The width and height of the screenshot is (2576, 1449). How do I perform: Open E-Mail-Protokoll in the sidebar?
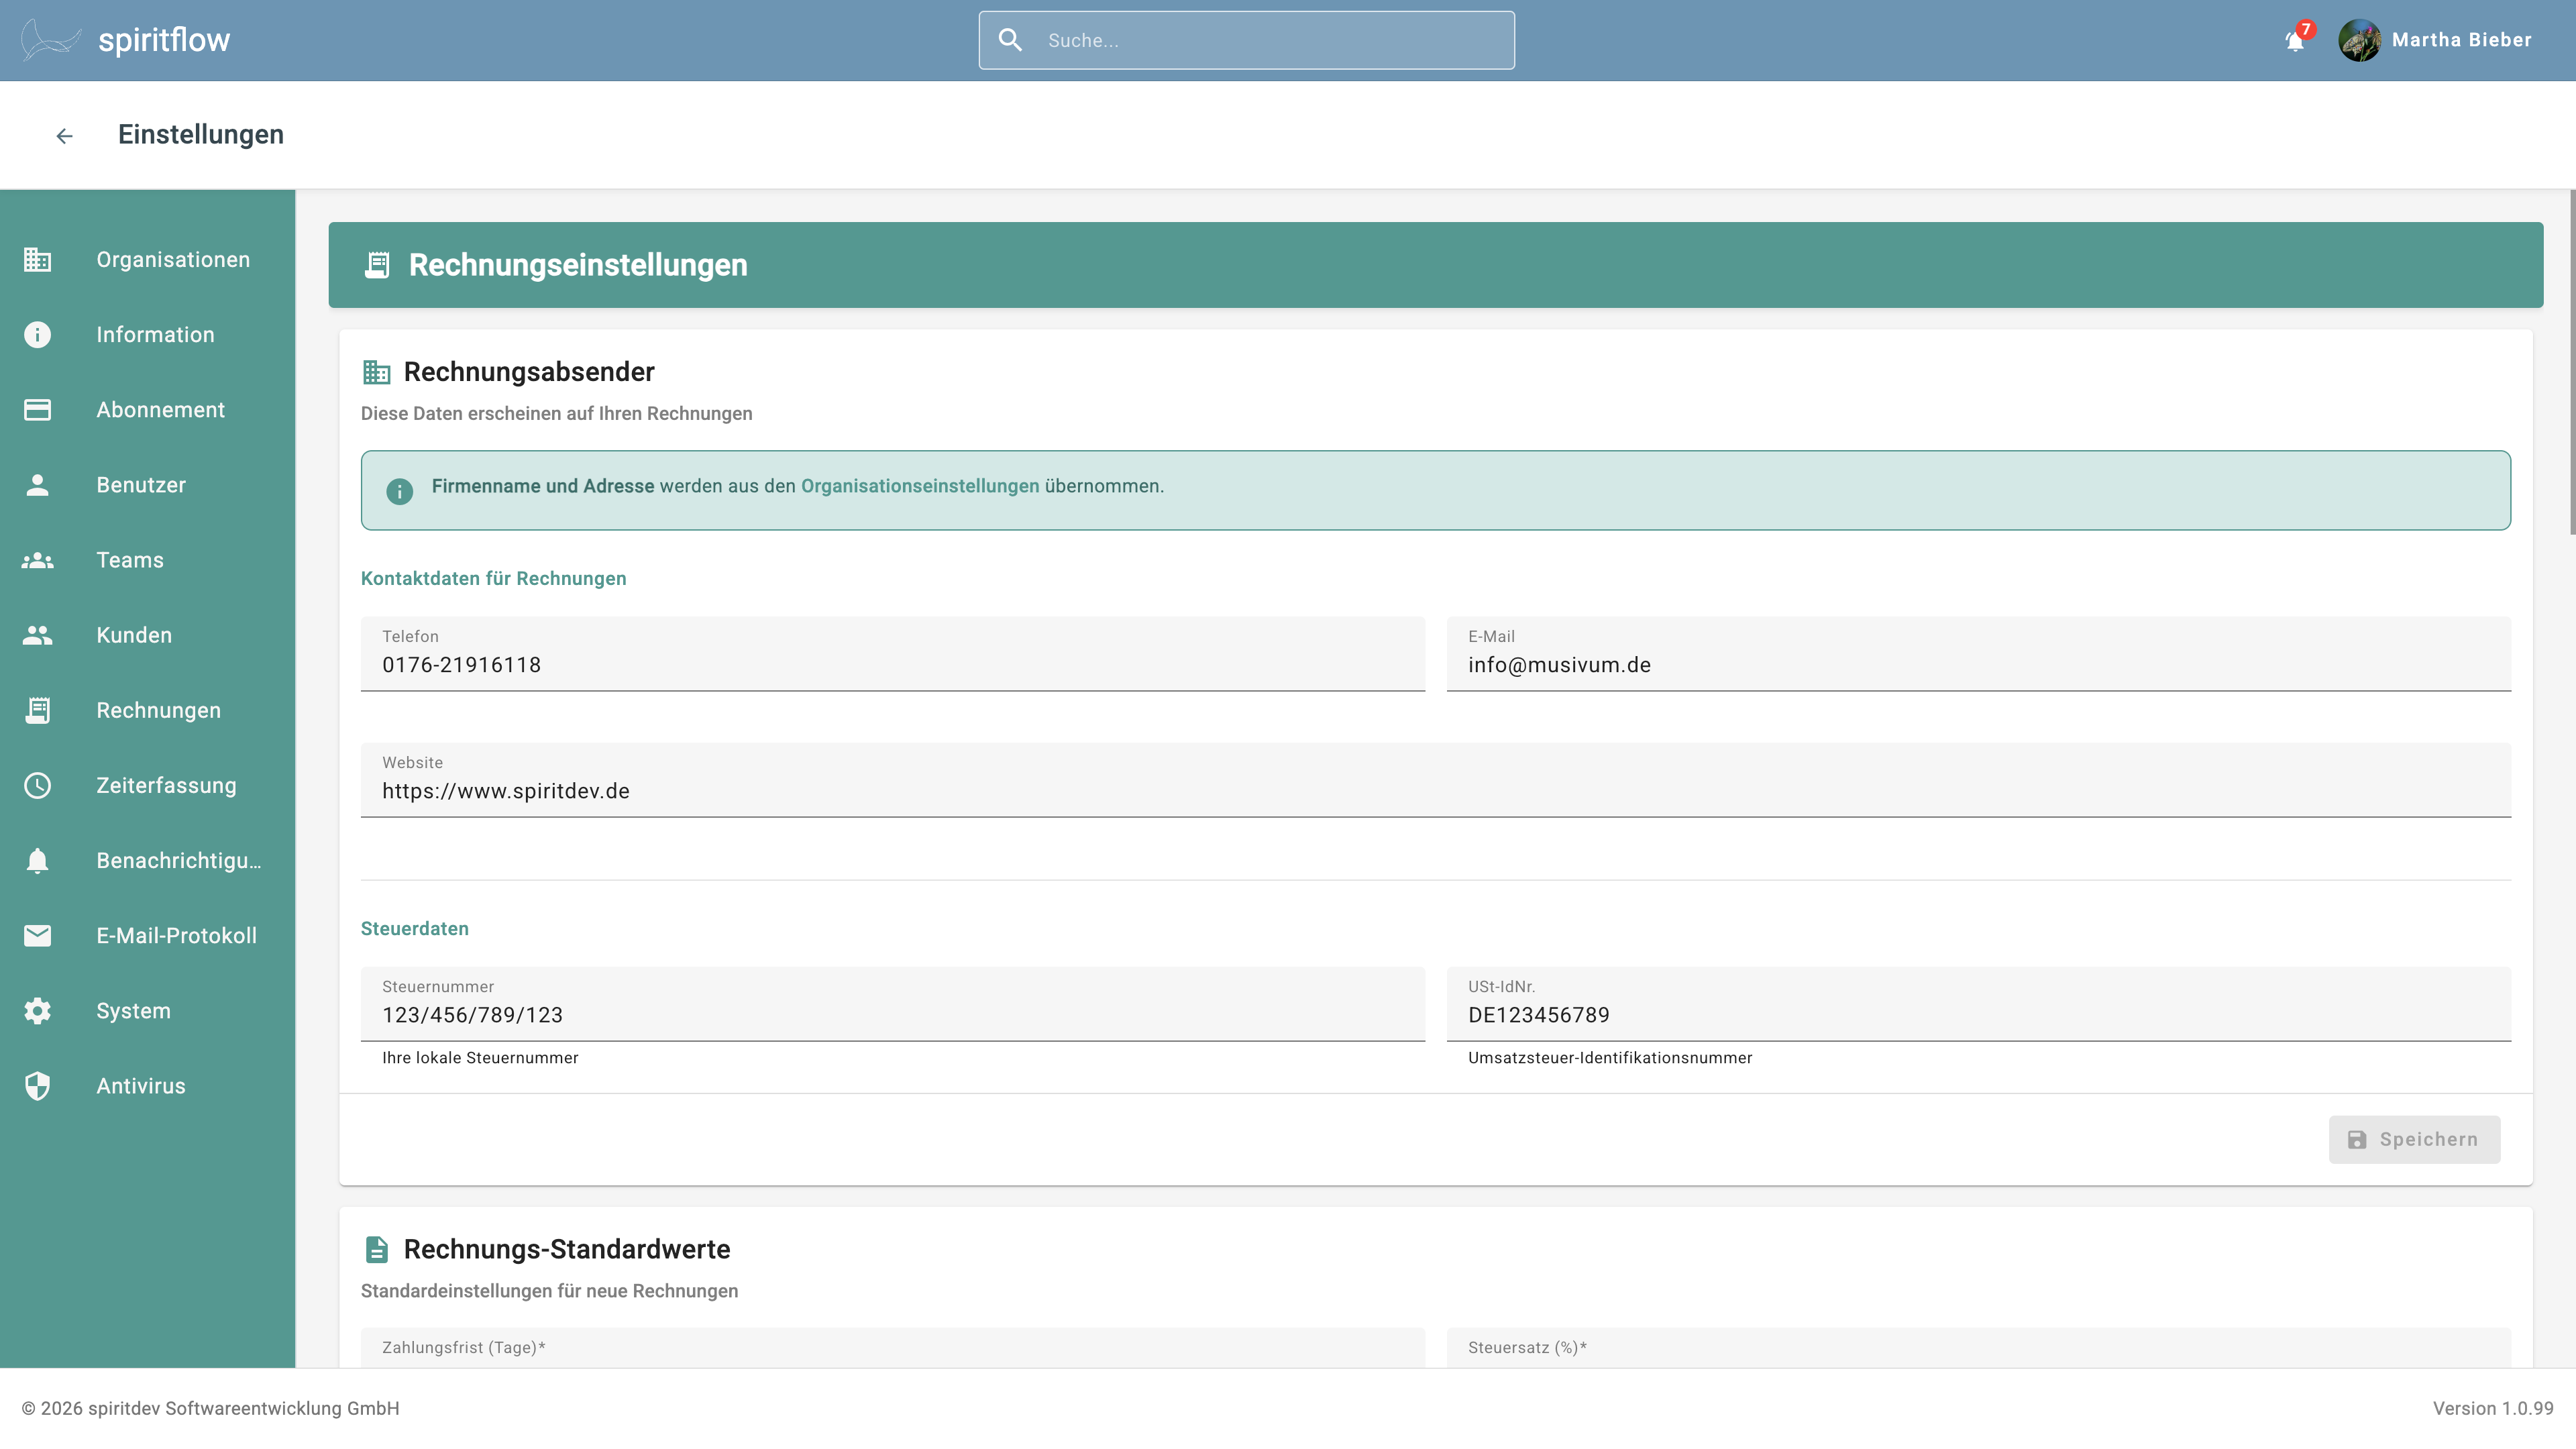coord(148,935)
